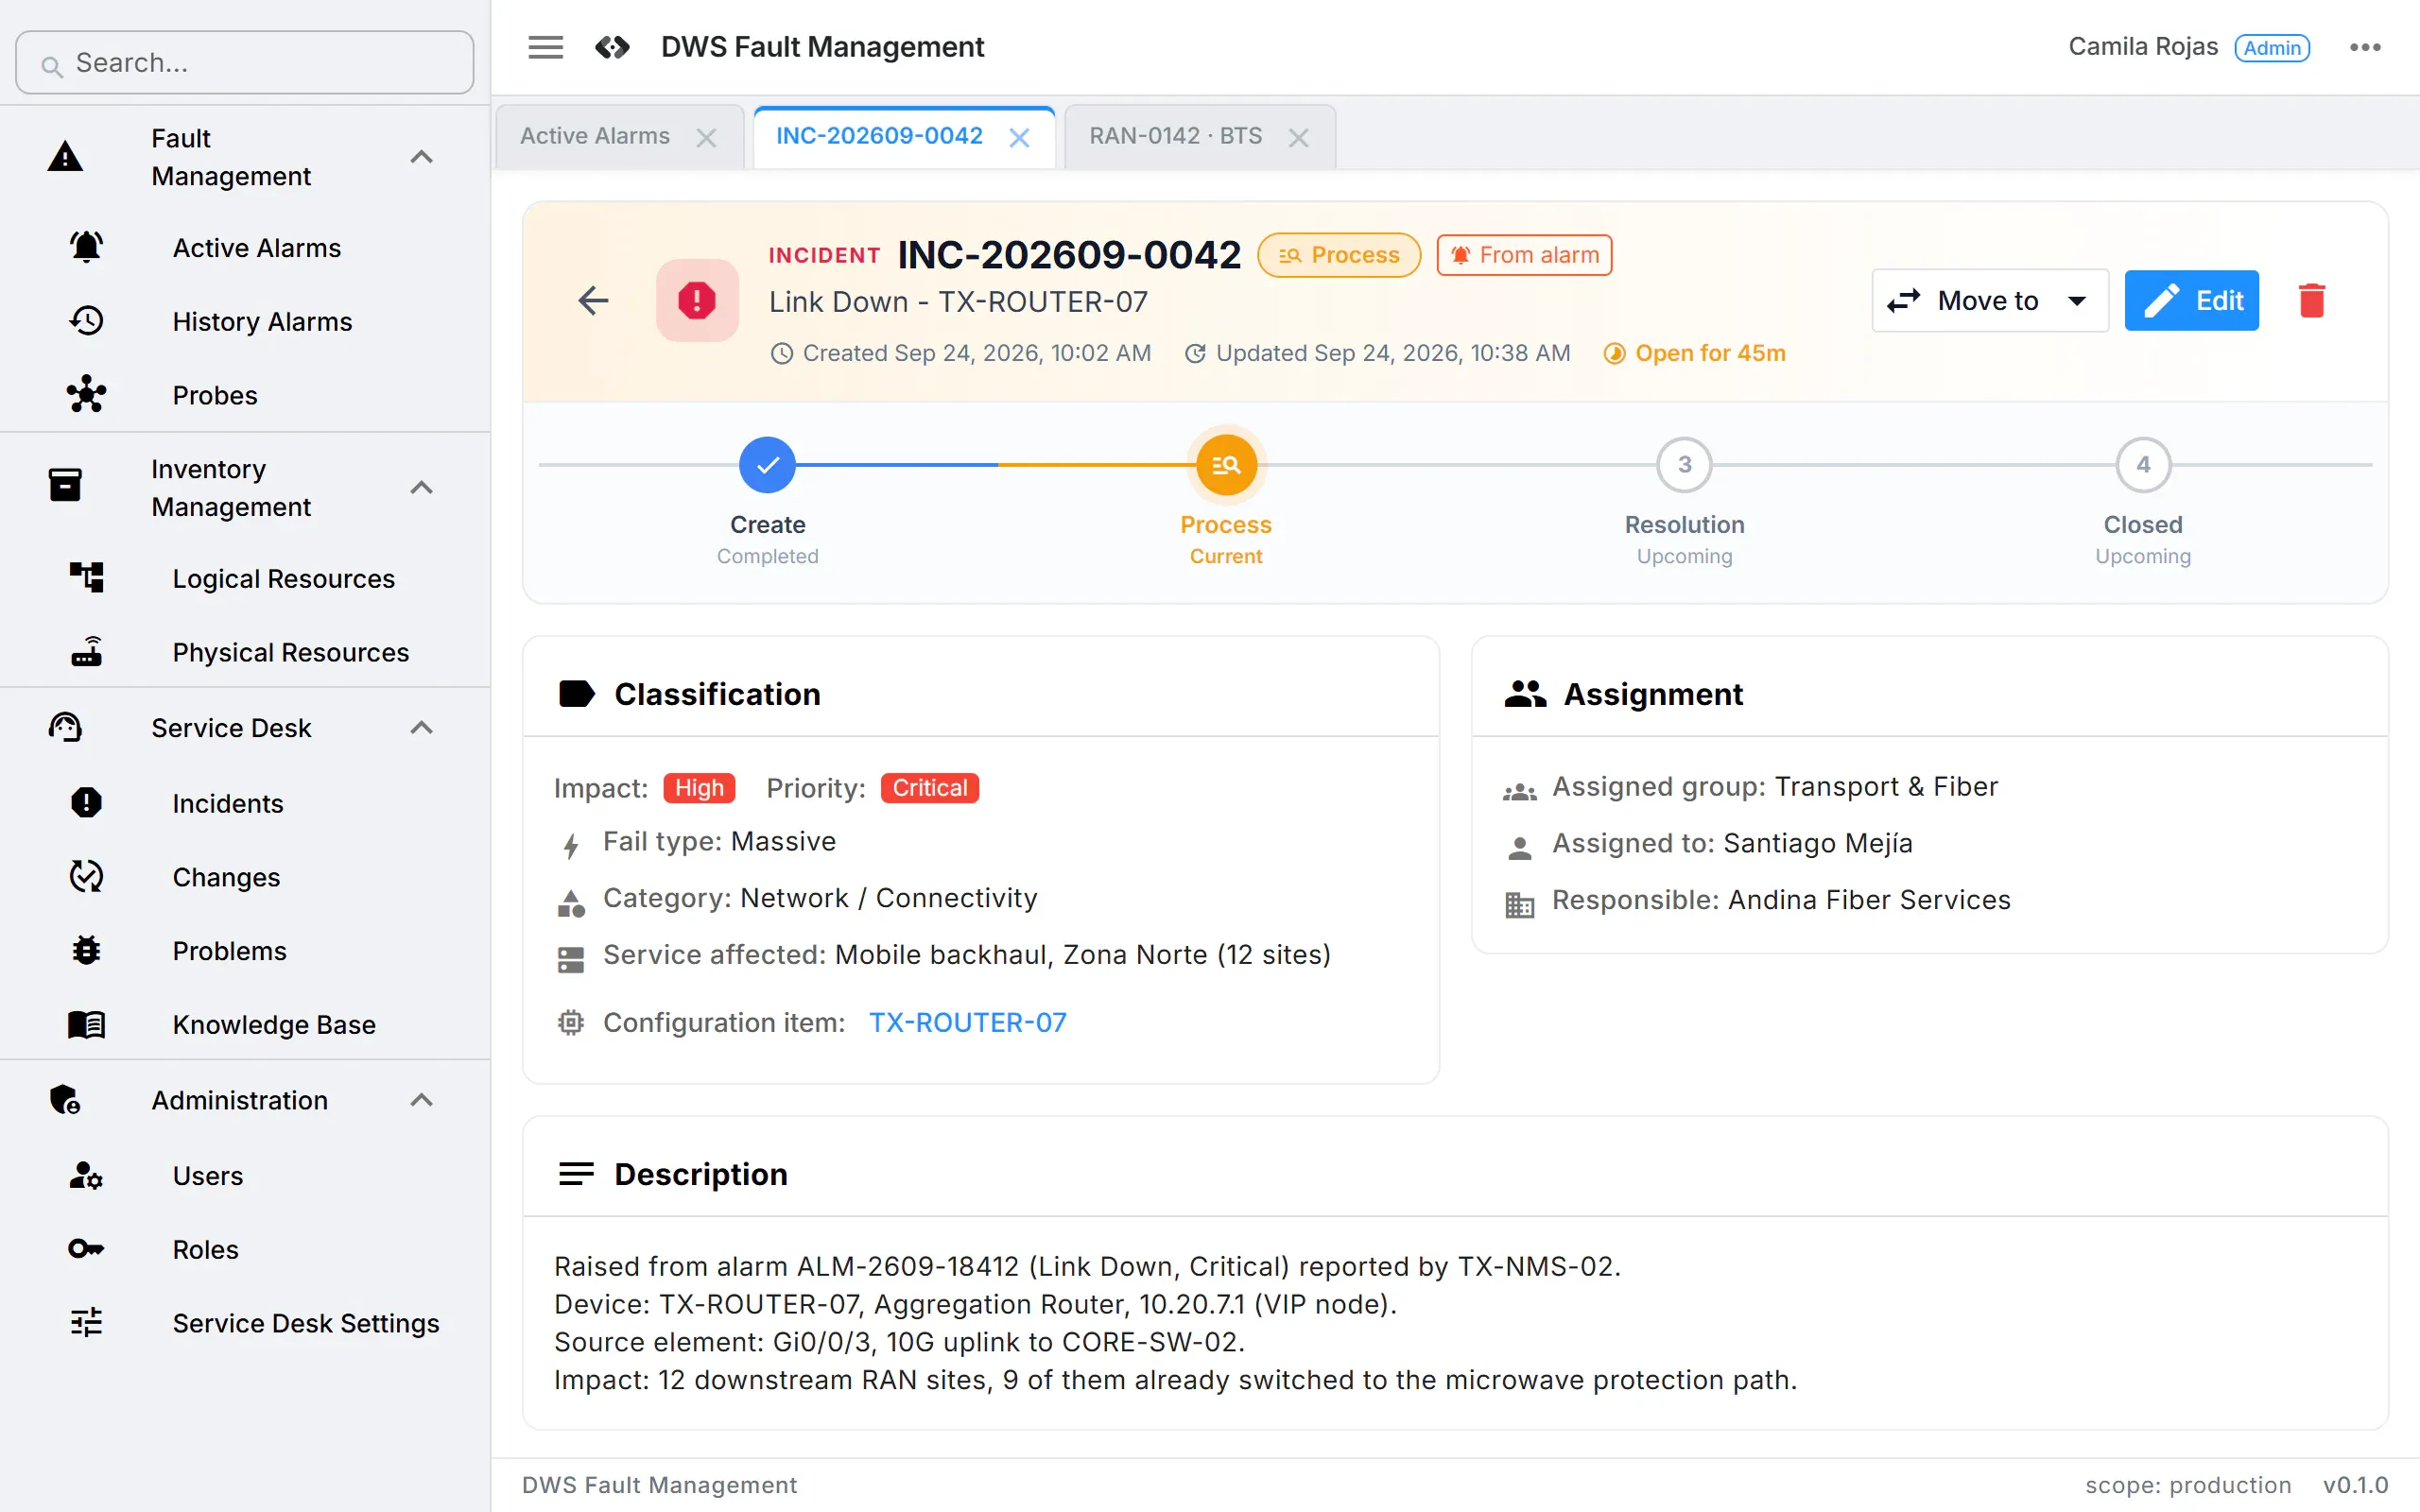Viewport: 2420px width, 1512px height.
Task: Open the three-dot overflow menu
Action: (2365, 47)
